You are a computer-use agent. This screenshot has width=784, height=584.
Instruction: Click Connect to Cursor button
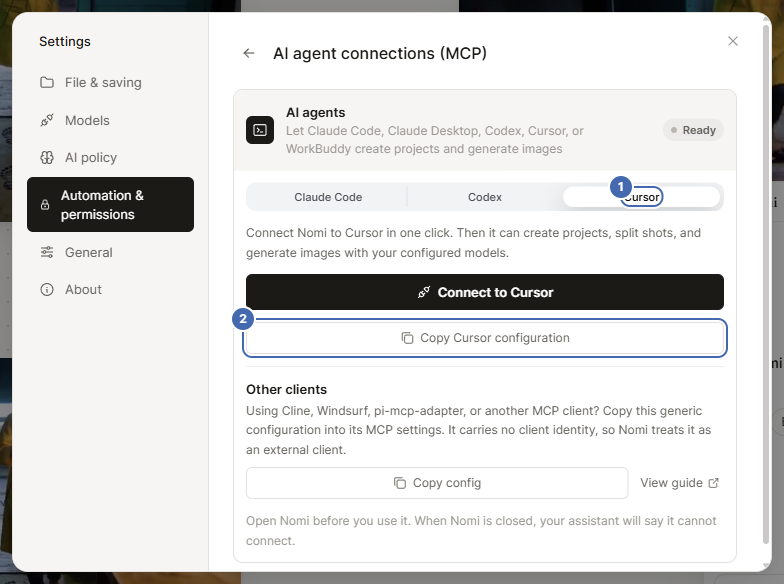point(484,292)
